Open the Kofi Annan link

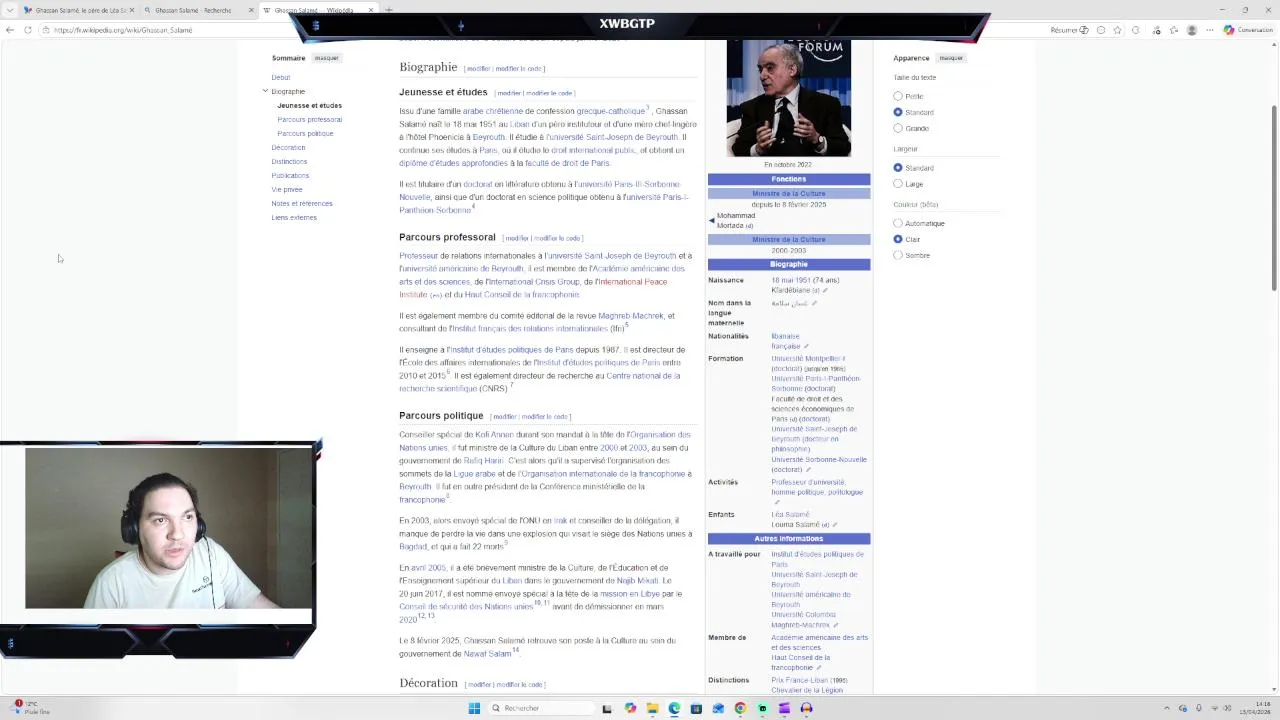494,435
